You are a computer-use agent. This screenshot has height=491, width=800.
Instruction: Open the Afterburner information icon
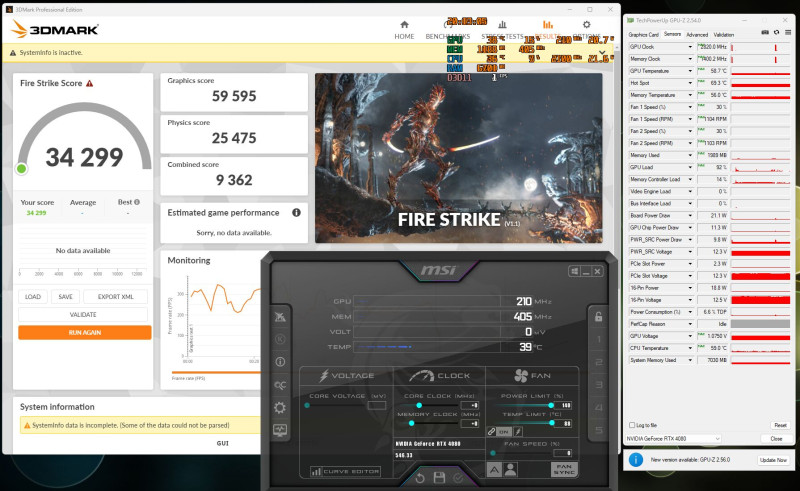click(x=280, y=362)
